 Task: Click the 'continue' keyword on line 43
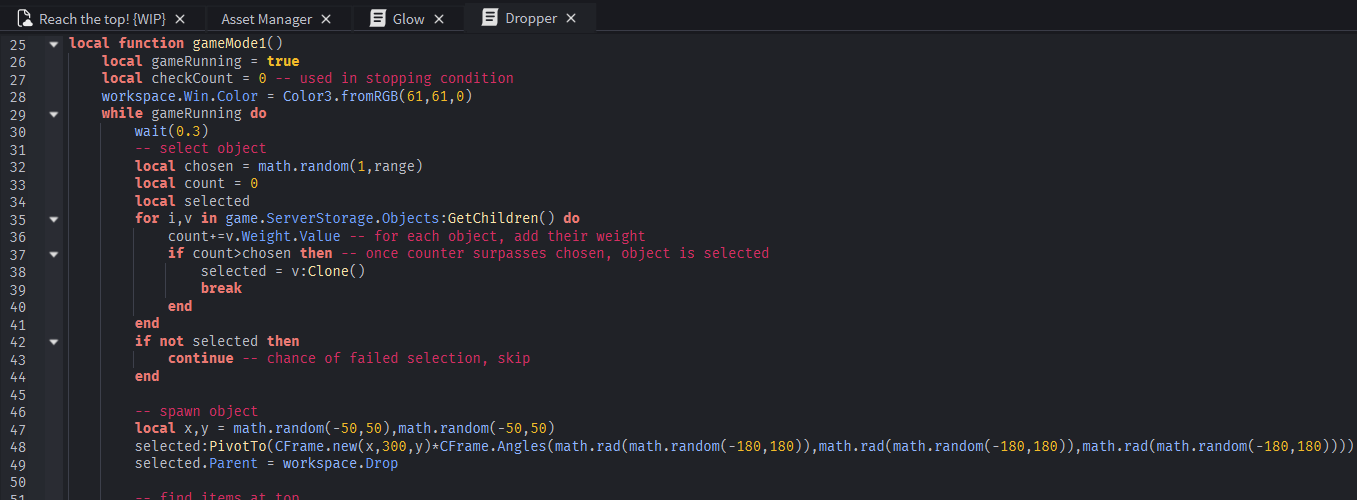pos(200,358)
